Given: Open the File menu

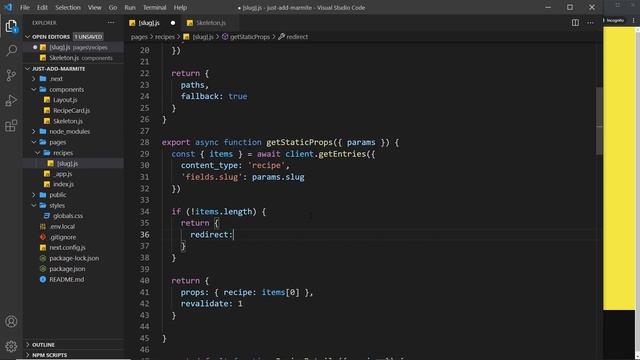Looking at the screenshot, I should (x=24, y=7).
